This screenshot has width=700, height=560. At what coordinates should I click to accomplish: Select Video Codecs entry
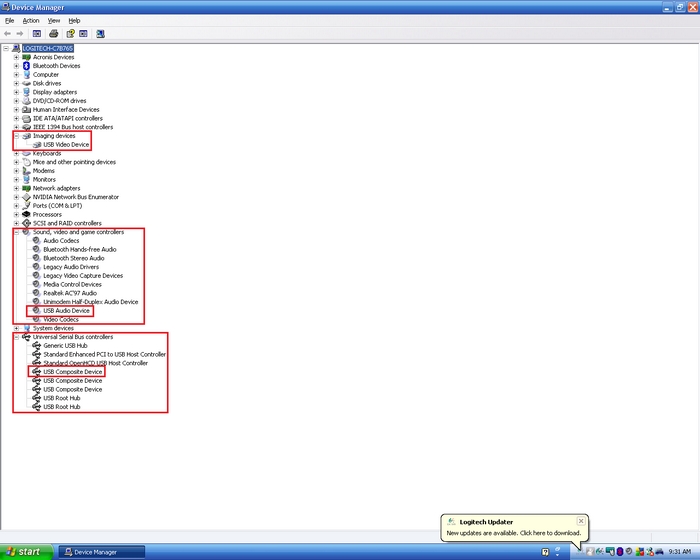(61, 319)
